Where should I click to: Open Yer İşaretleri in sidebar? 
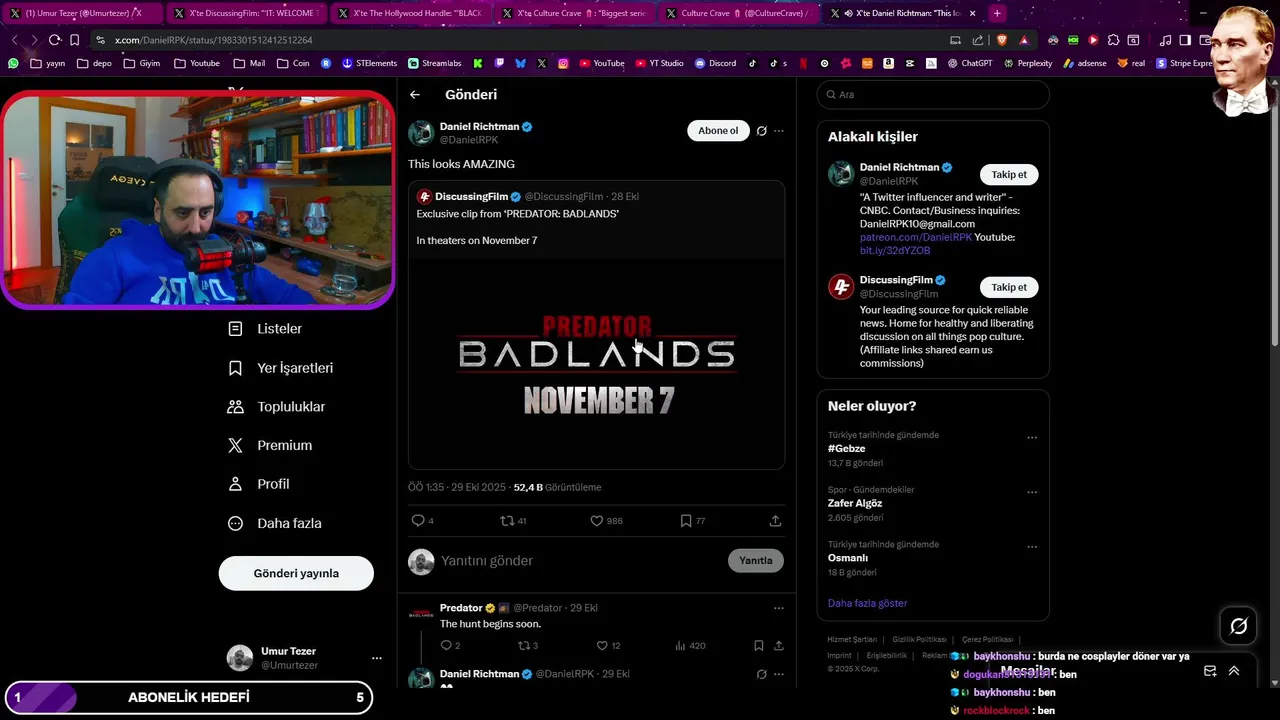pyautogui.click(x=281, y=368)
